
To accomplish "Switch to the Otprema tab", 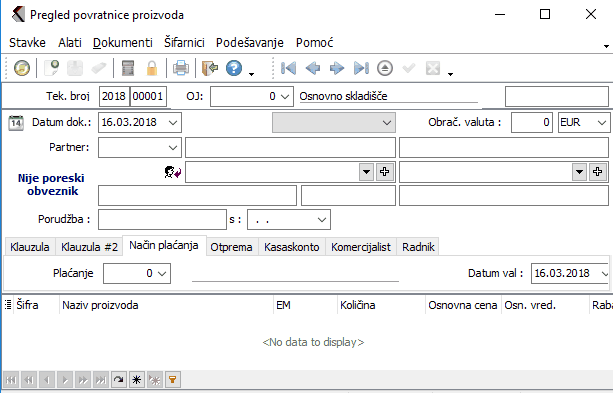I will [231, 247].
